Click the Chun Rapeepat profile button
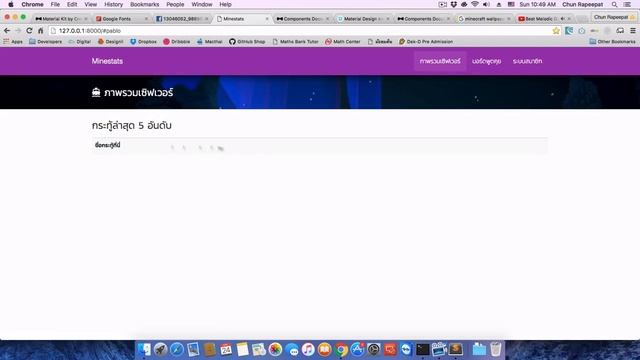 coord(613,18)
